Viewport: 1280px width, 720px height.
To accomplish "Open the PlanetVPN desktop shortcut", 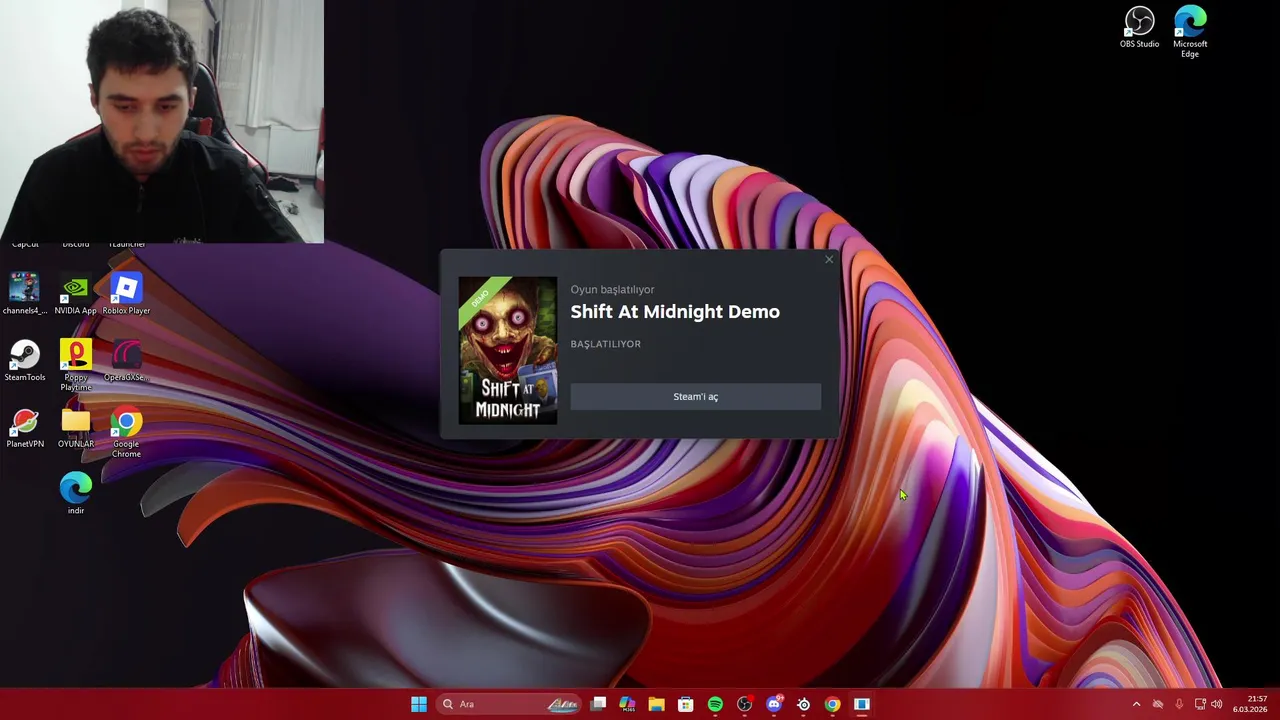I will point(25,428).
